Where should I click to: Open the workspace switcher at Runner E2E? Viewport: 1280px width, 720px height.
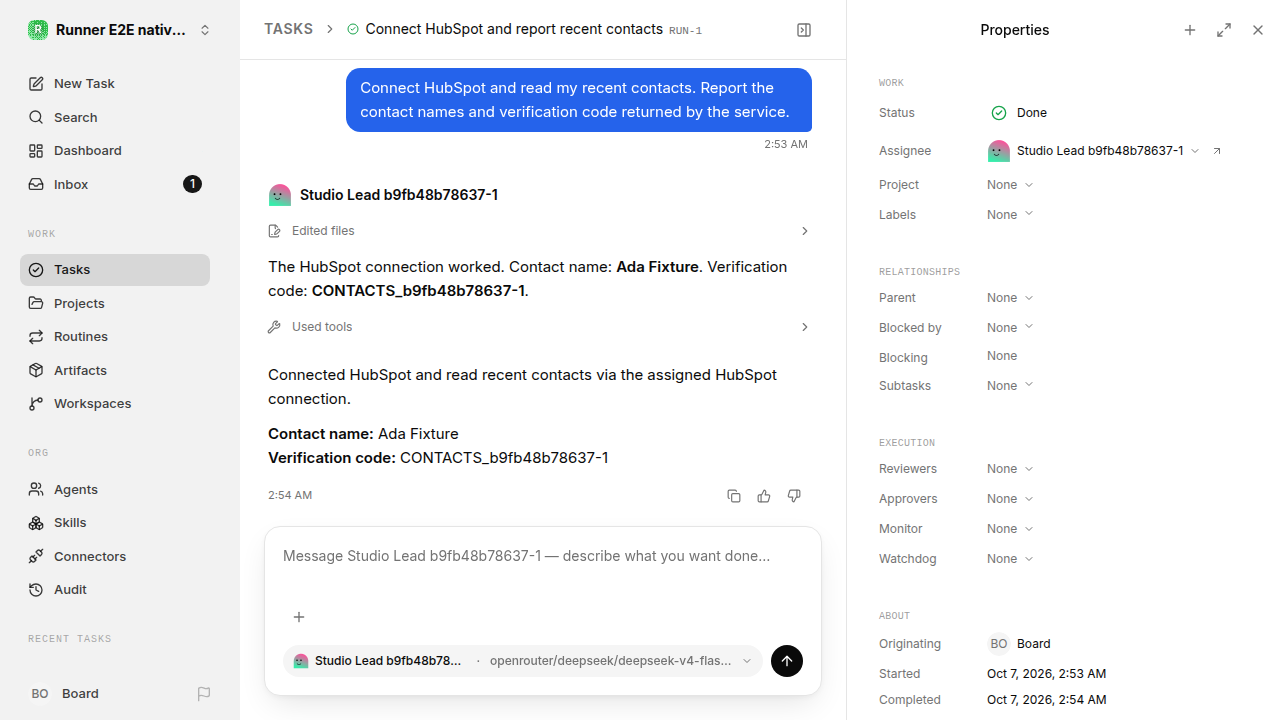[x=120, y=30]
